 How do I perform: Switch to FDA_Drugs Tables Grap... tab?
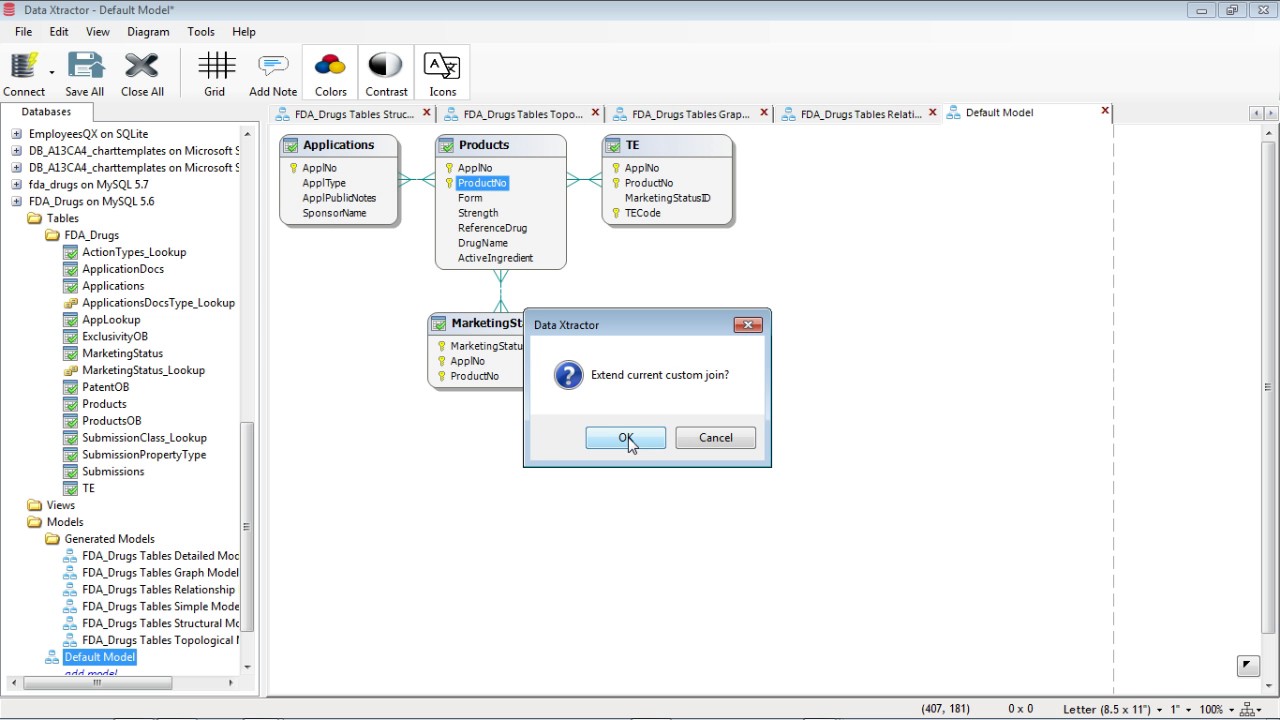pyautogui.click(x=691, y=114)
